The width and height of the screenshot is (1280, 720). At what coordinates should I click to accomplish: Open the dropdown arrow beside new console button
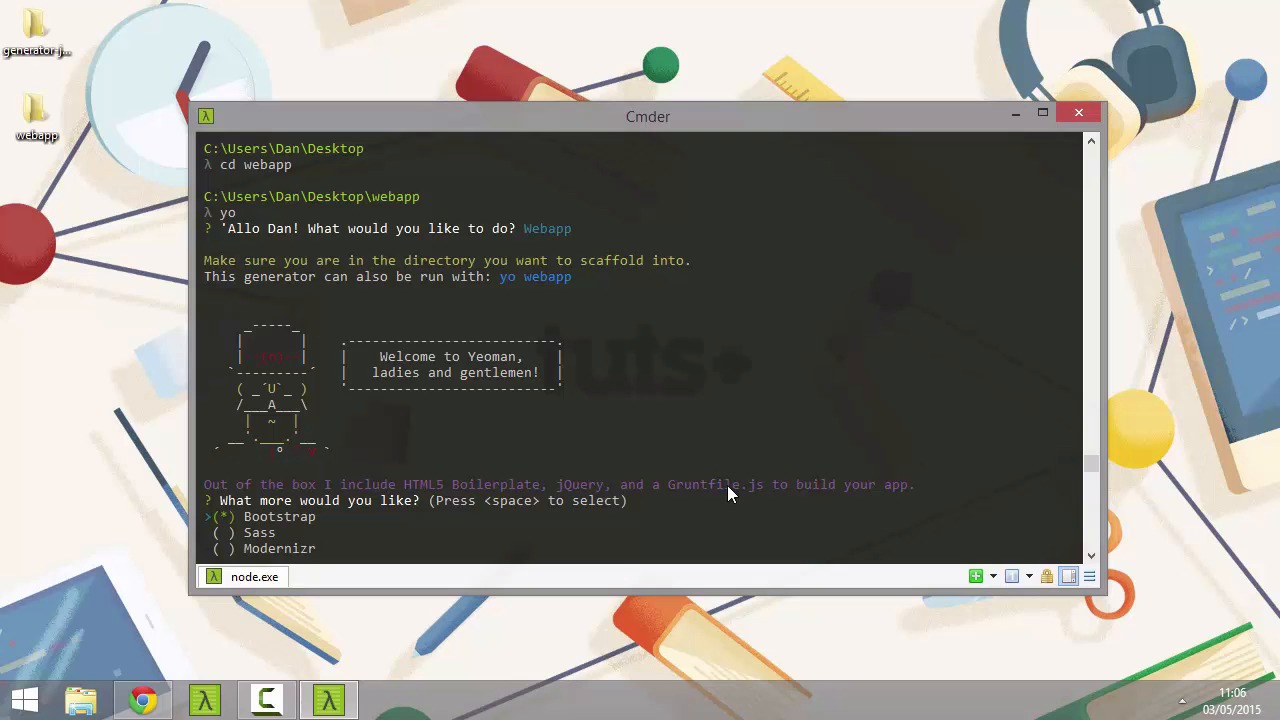click(993, 576)
